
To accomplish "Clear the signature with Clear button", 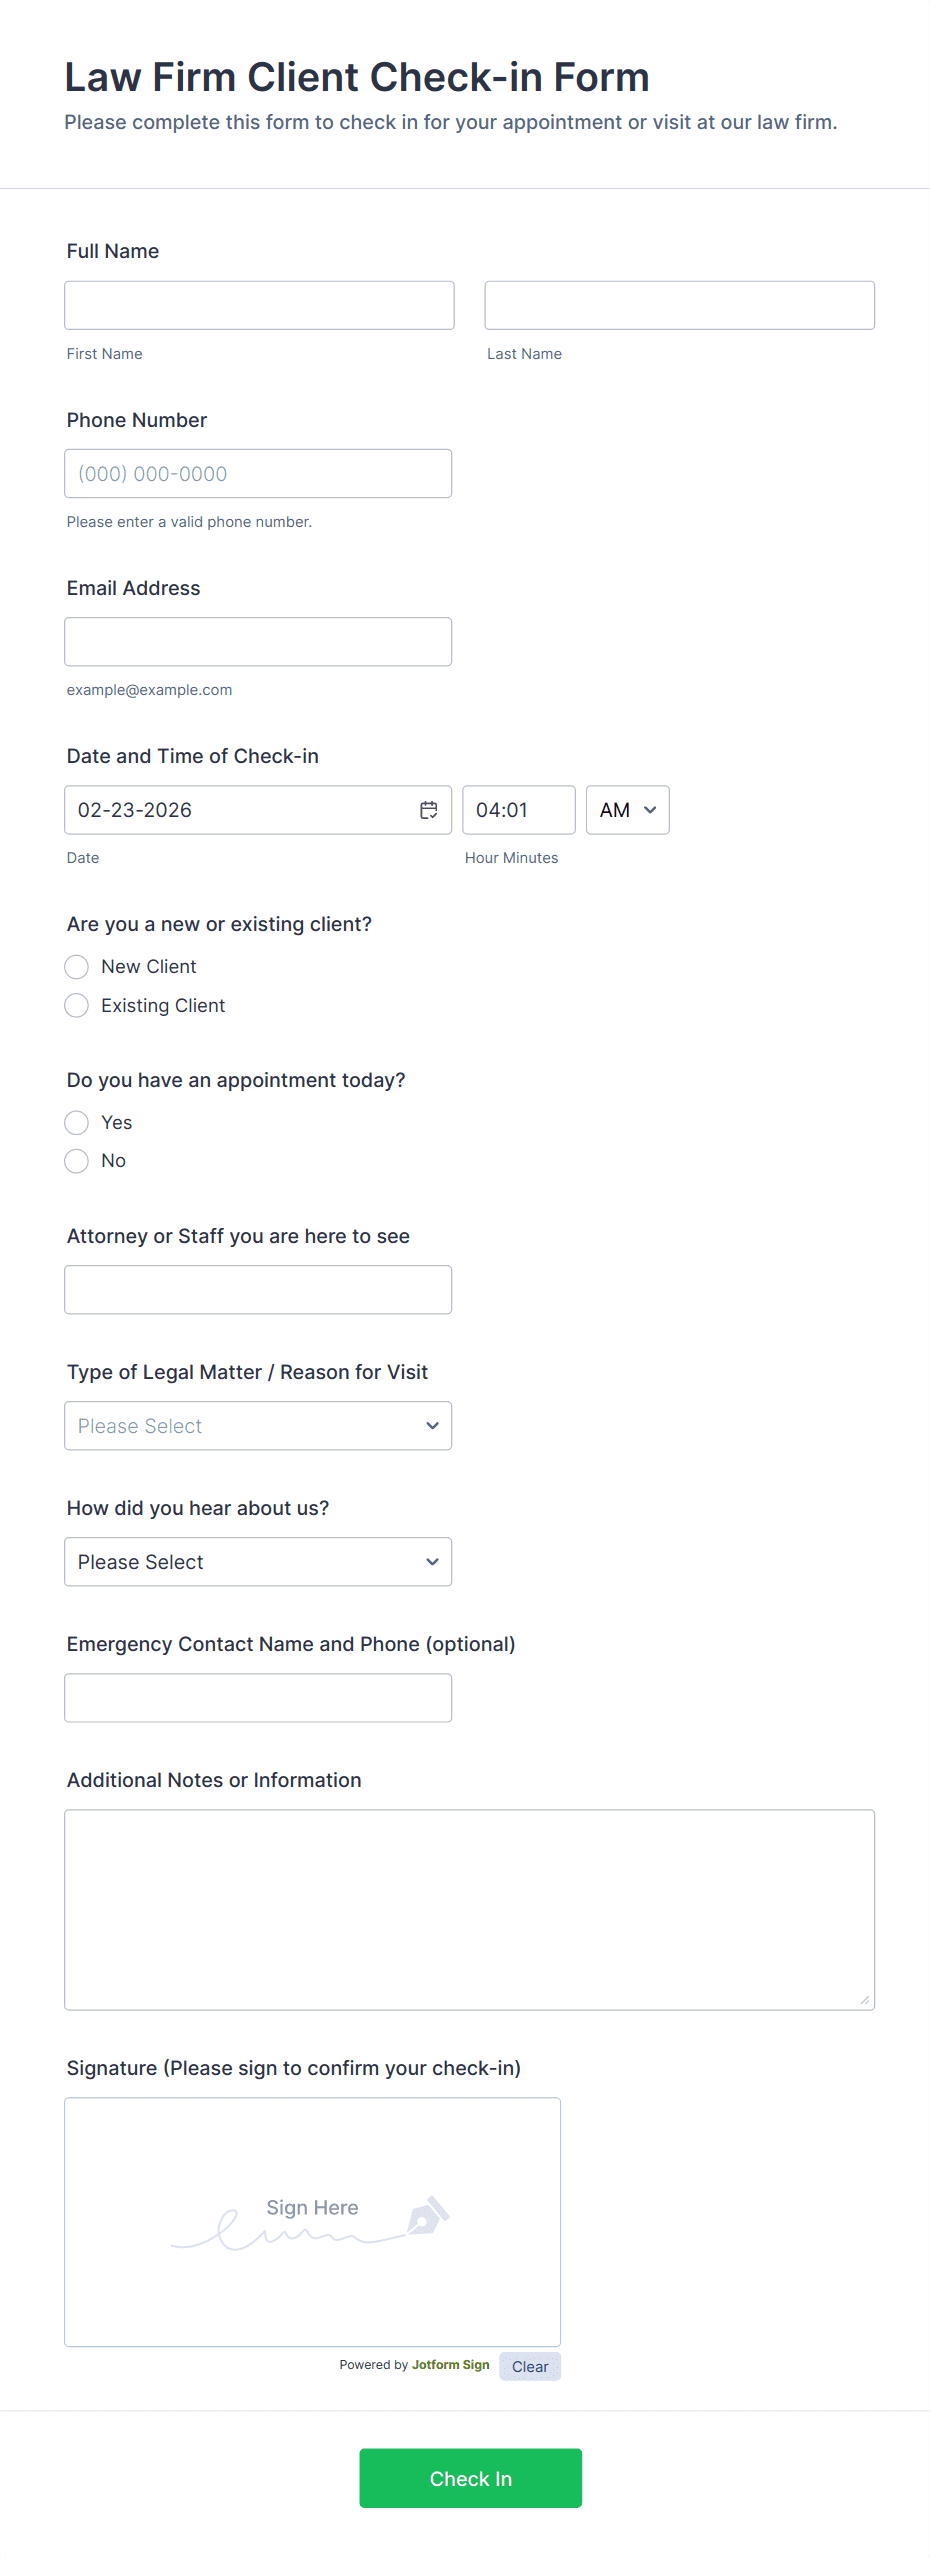I will click(x=529, y=2366).
